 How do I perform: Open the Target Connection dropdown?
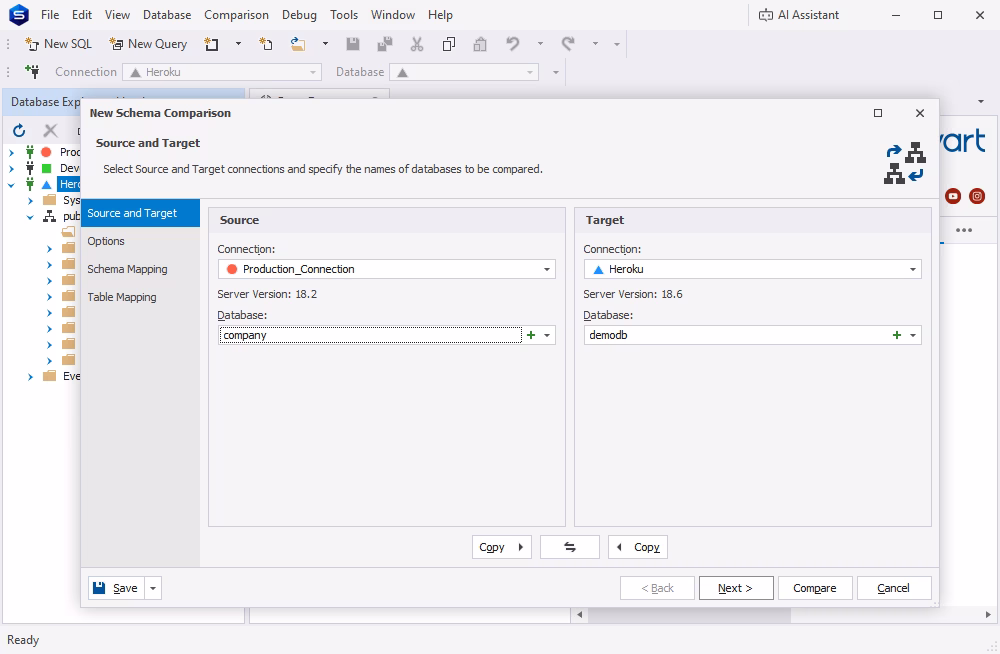coord(913,269)
